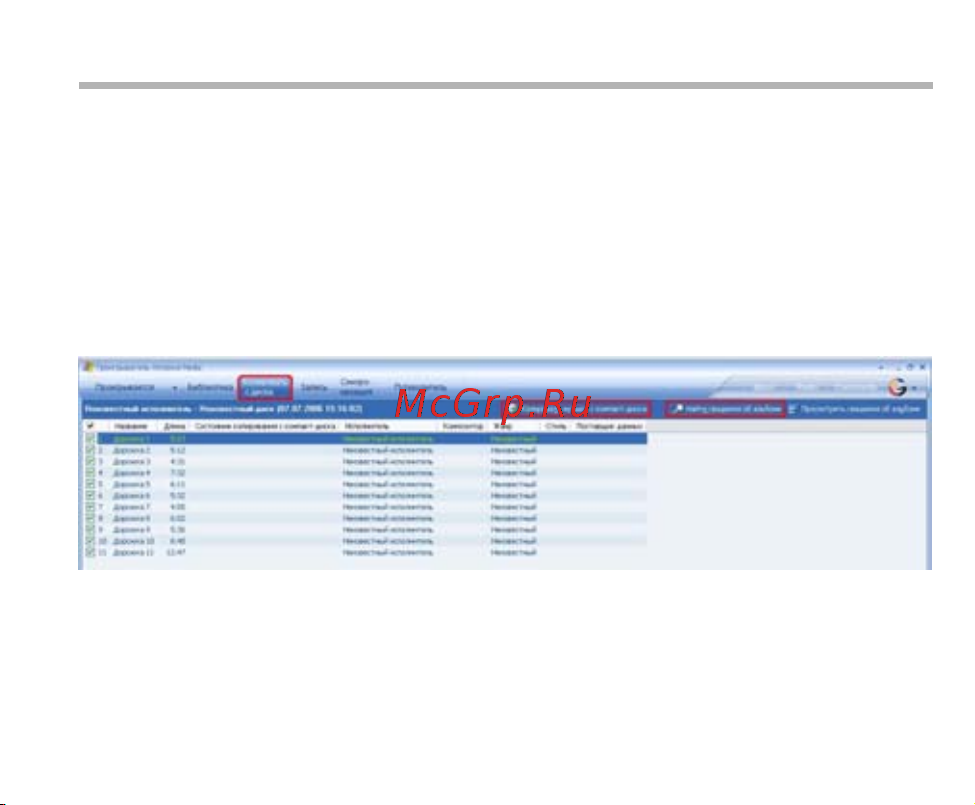Screen dimensions: 975x805
Task: Uncheck the checkbox for Дорожка 6
Action: point(90,495)
